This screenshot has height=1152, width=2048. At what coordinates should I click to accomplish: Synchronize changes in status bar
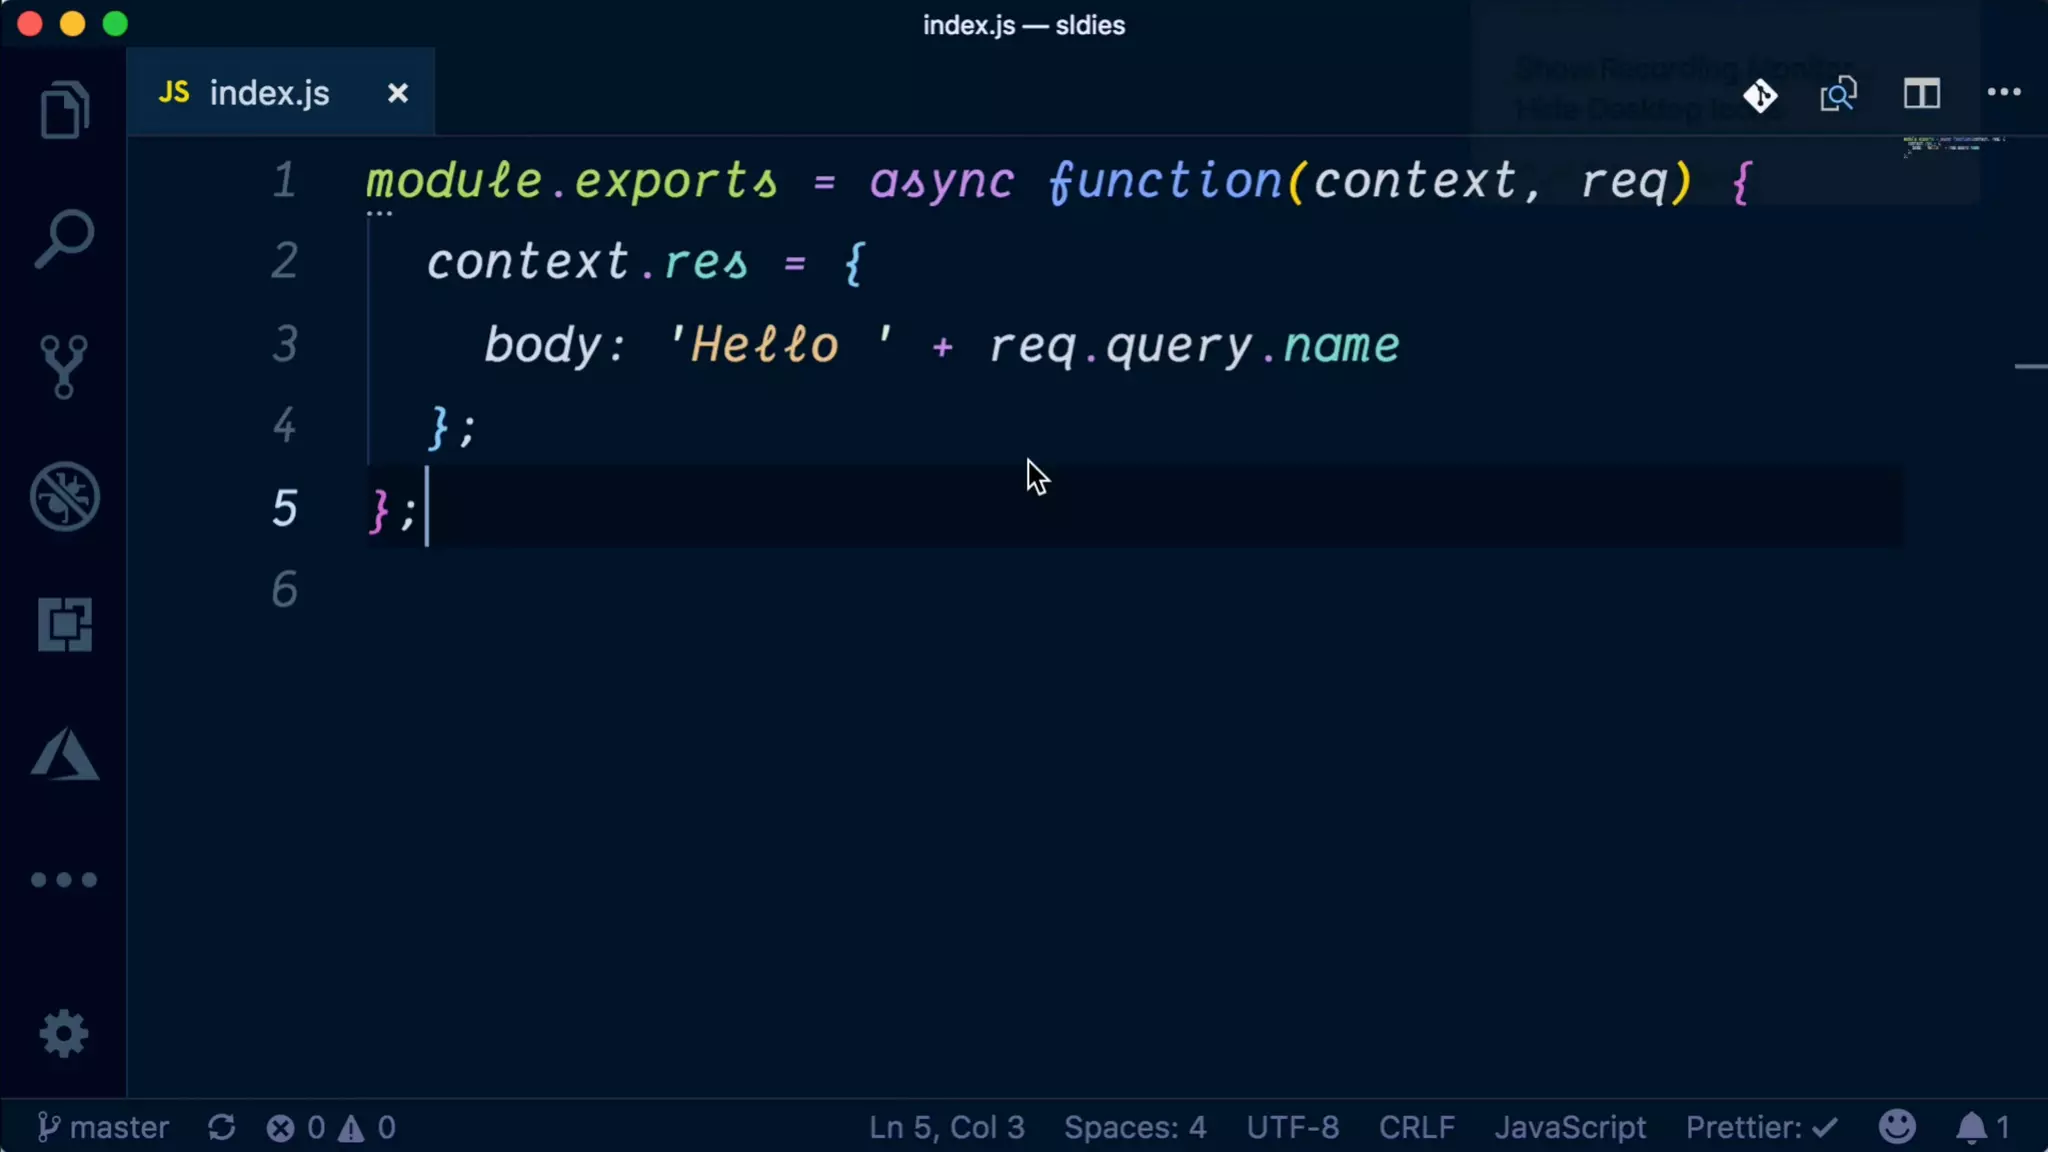[x=221, y=1127]
